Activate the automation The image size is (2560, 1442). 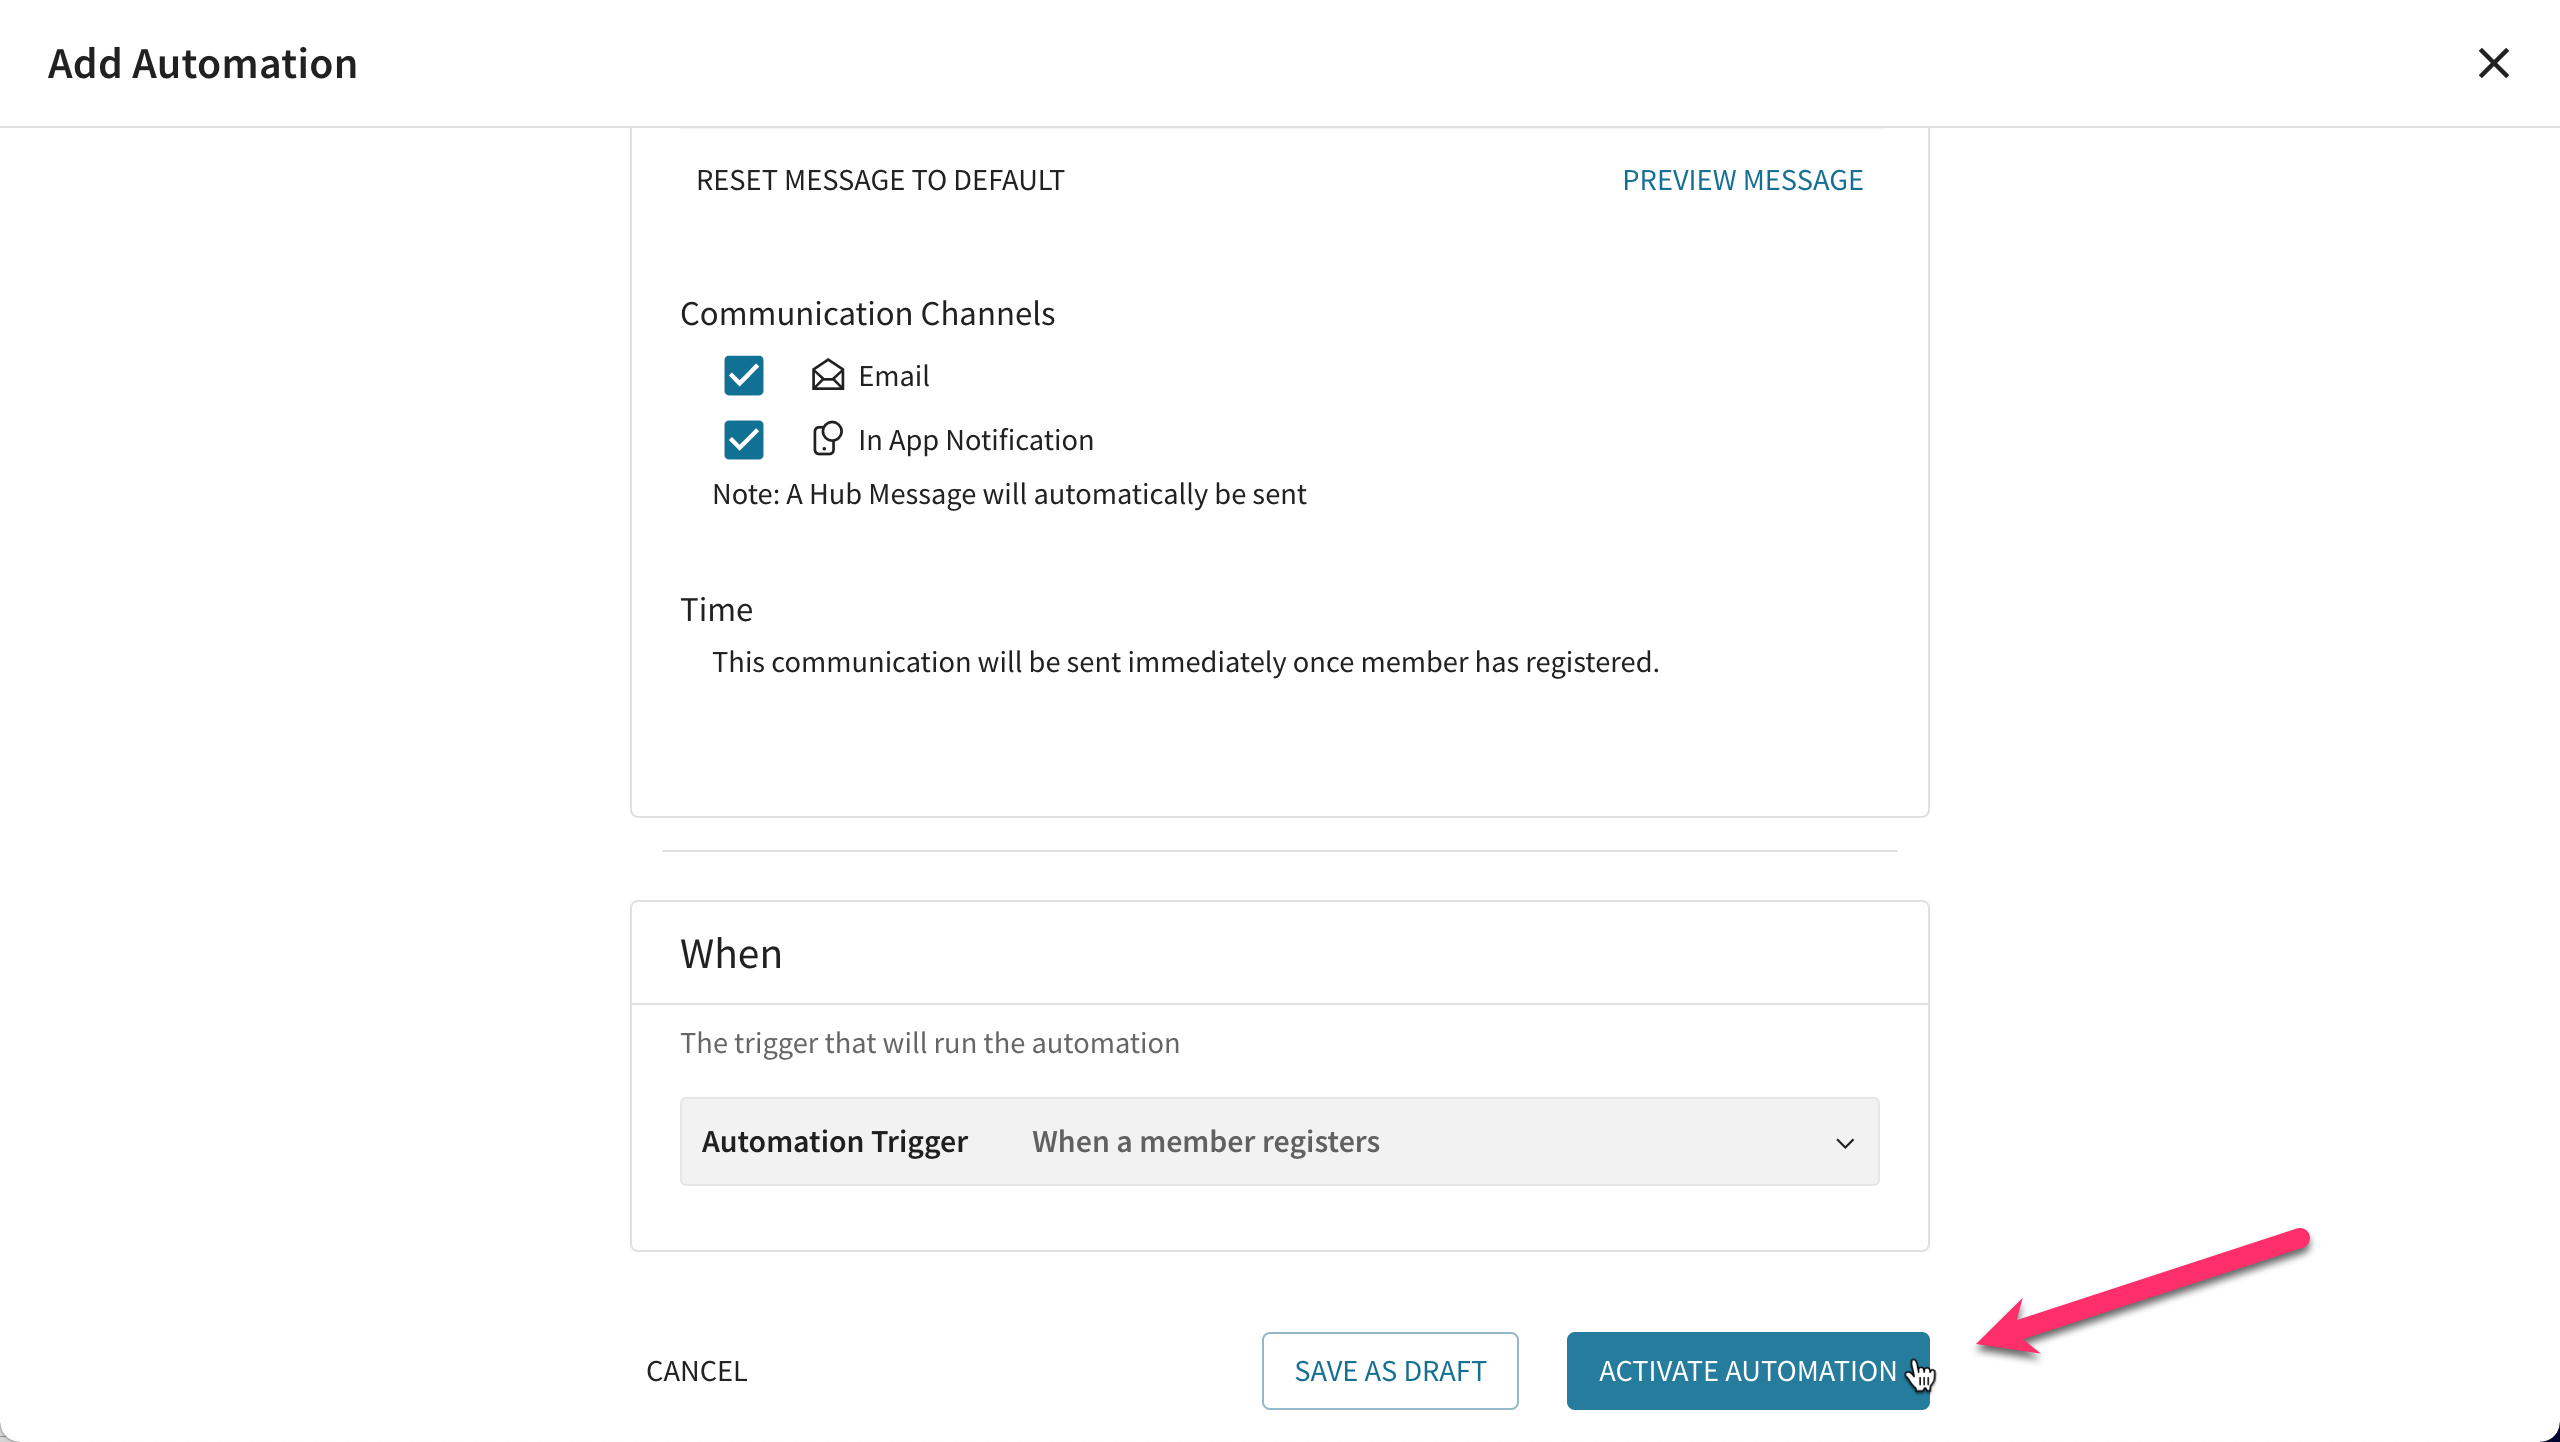1747,1371
